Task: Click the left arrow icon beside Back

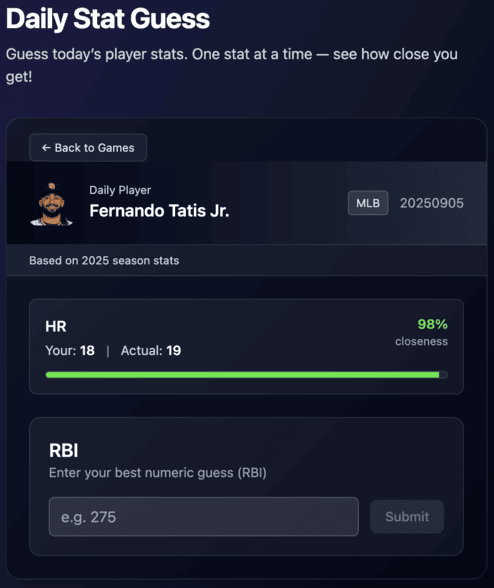Action: [x=46, y=148]
